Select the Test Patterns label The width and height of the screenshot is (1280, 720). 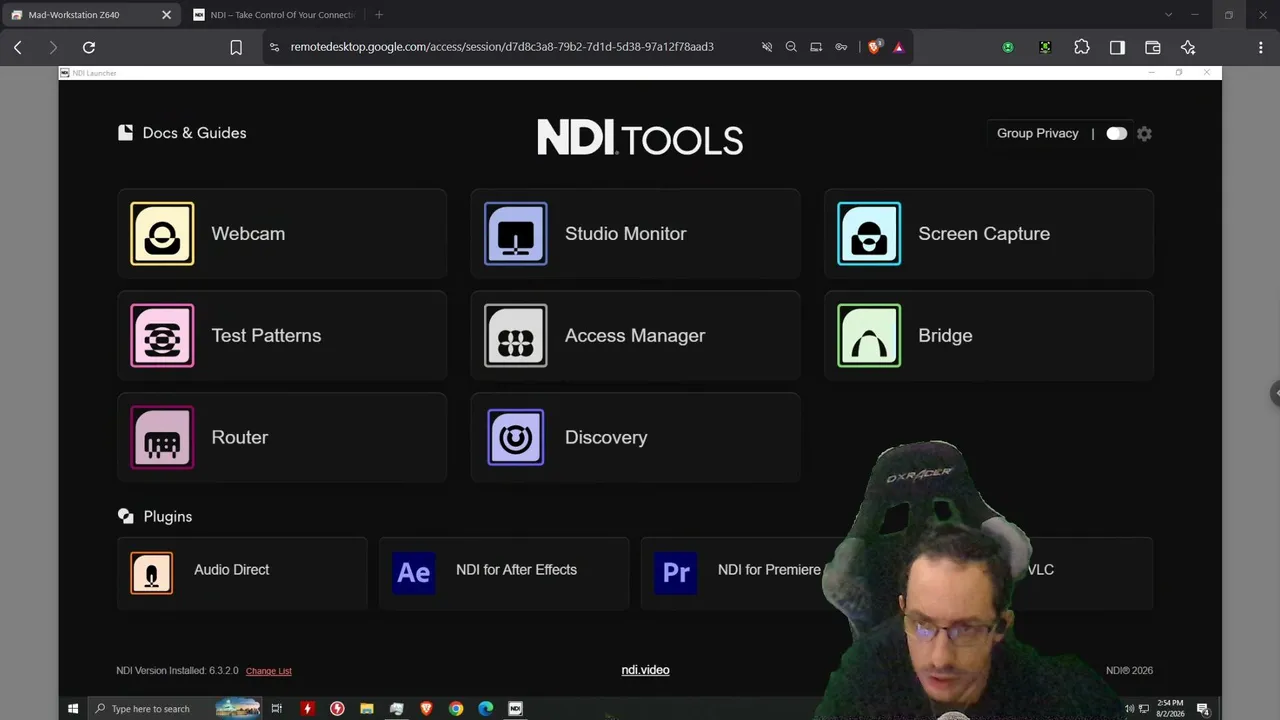click(266, 336)
